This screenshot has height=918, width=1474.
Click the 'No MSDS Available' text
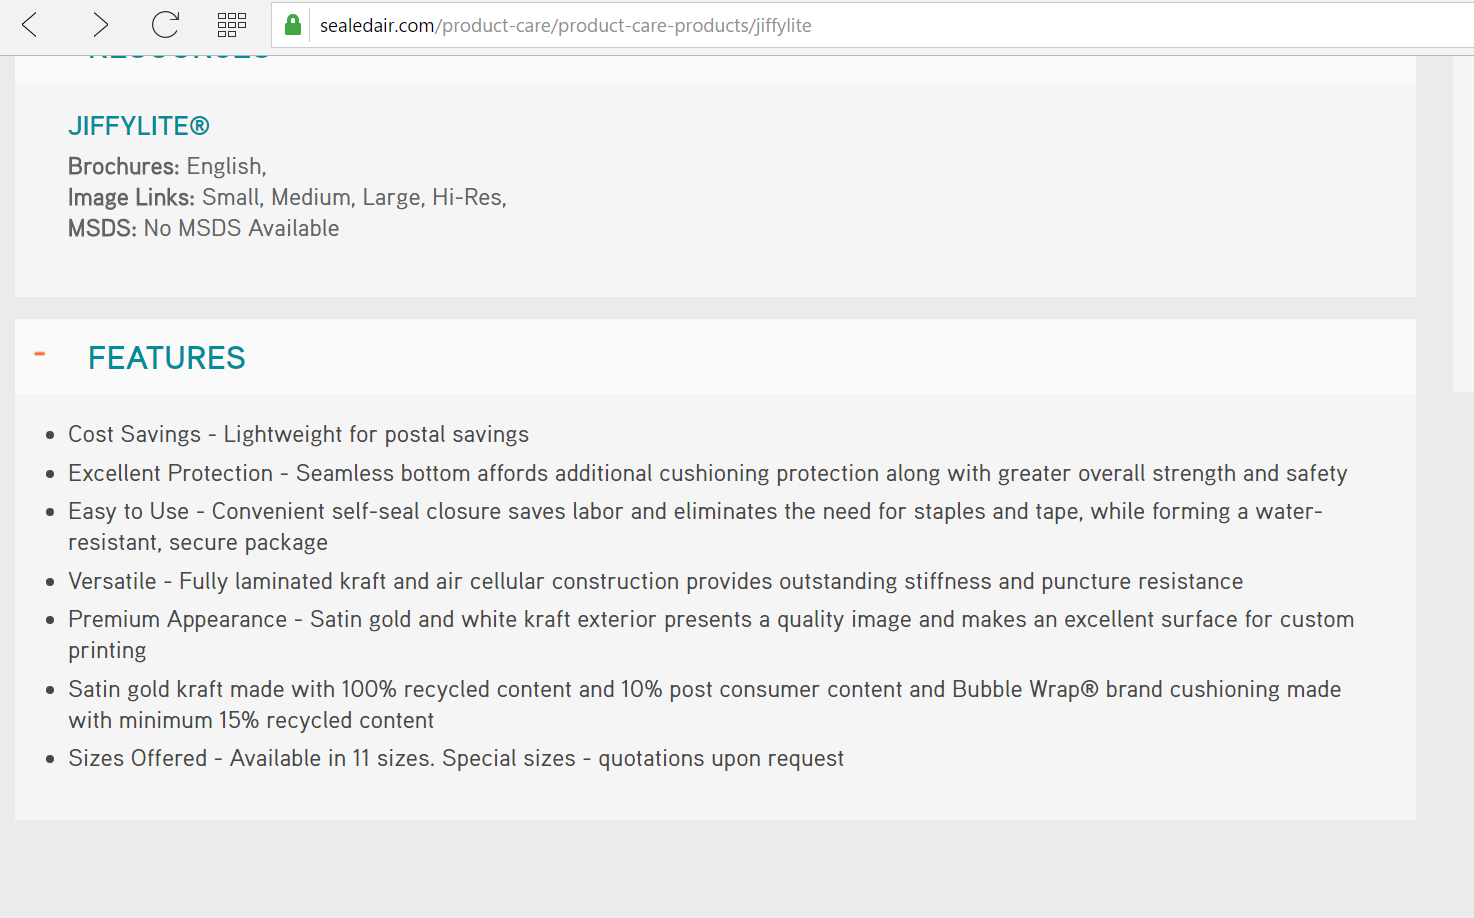click(x=241, y=228)
